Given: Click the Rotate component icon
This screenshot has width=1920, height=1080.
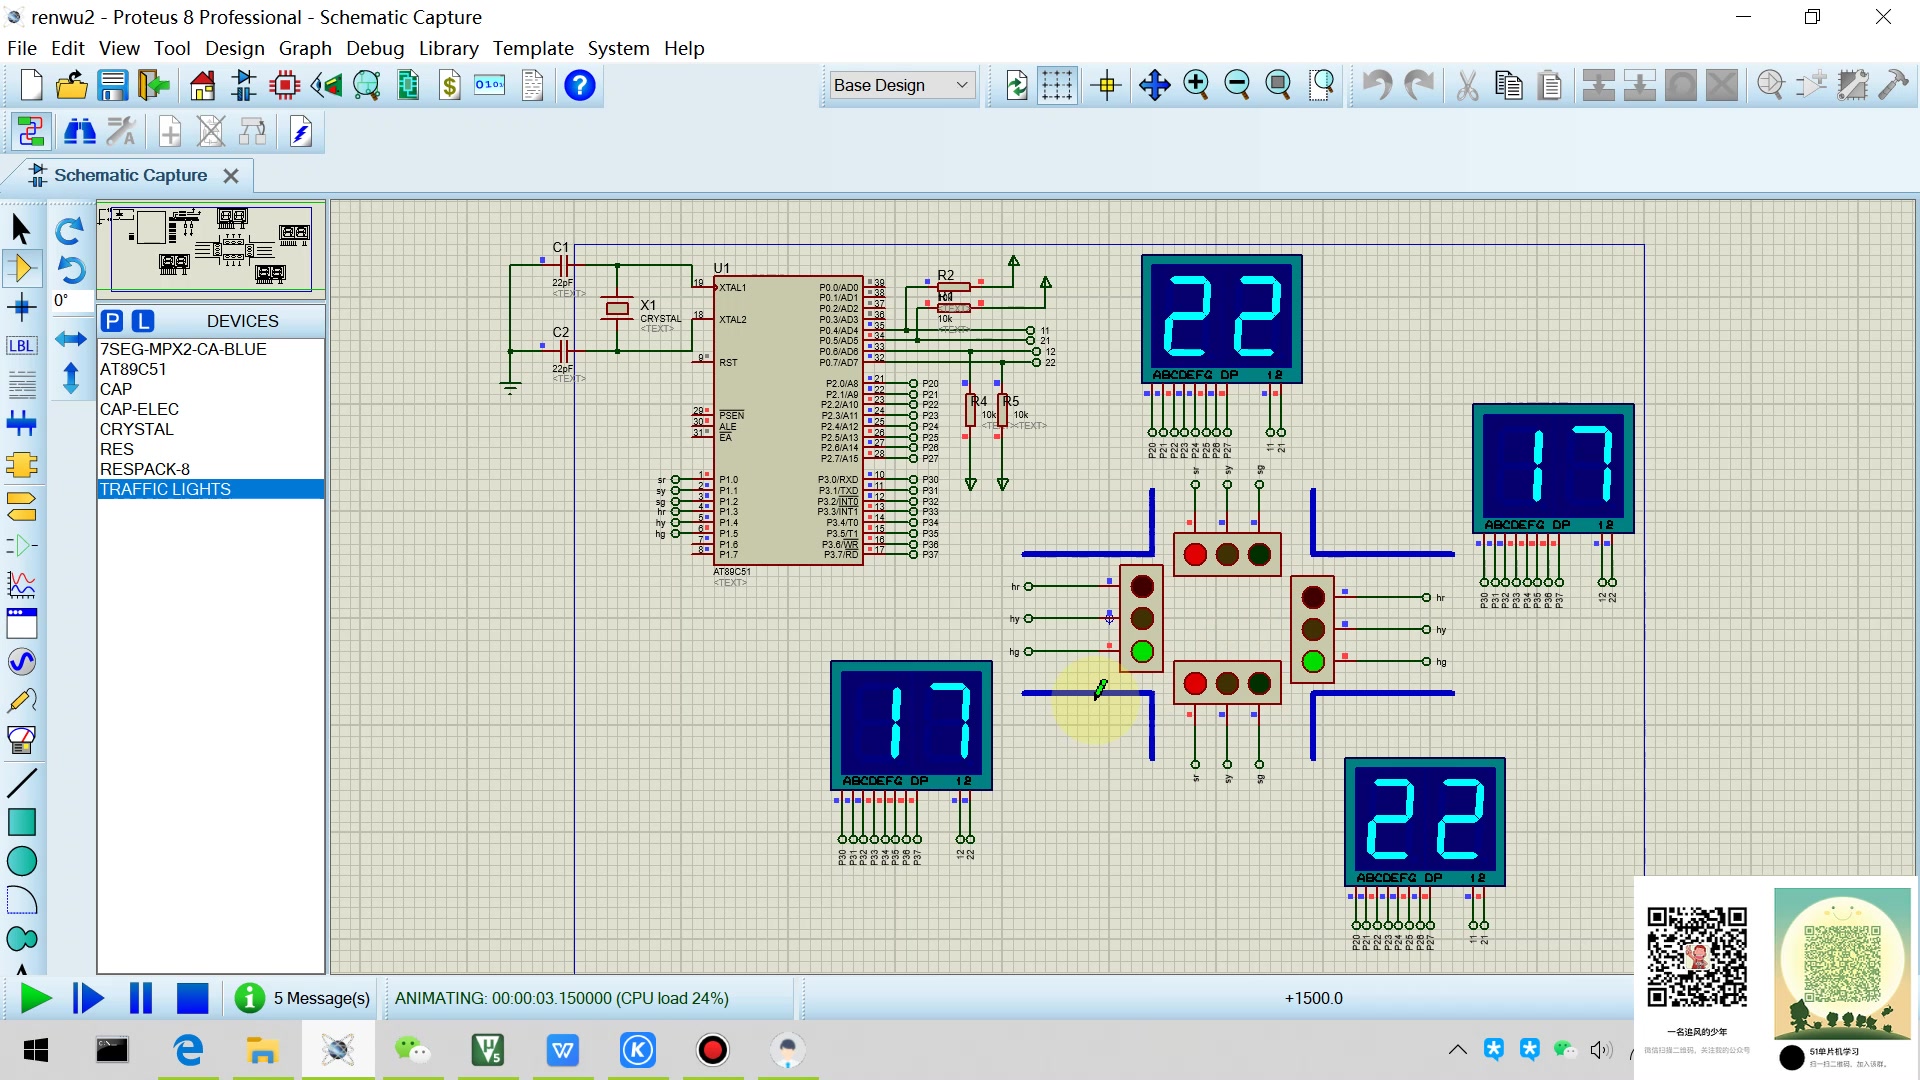Looking at the screenshot, I should pos(71,232).
